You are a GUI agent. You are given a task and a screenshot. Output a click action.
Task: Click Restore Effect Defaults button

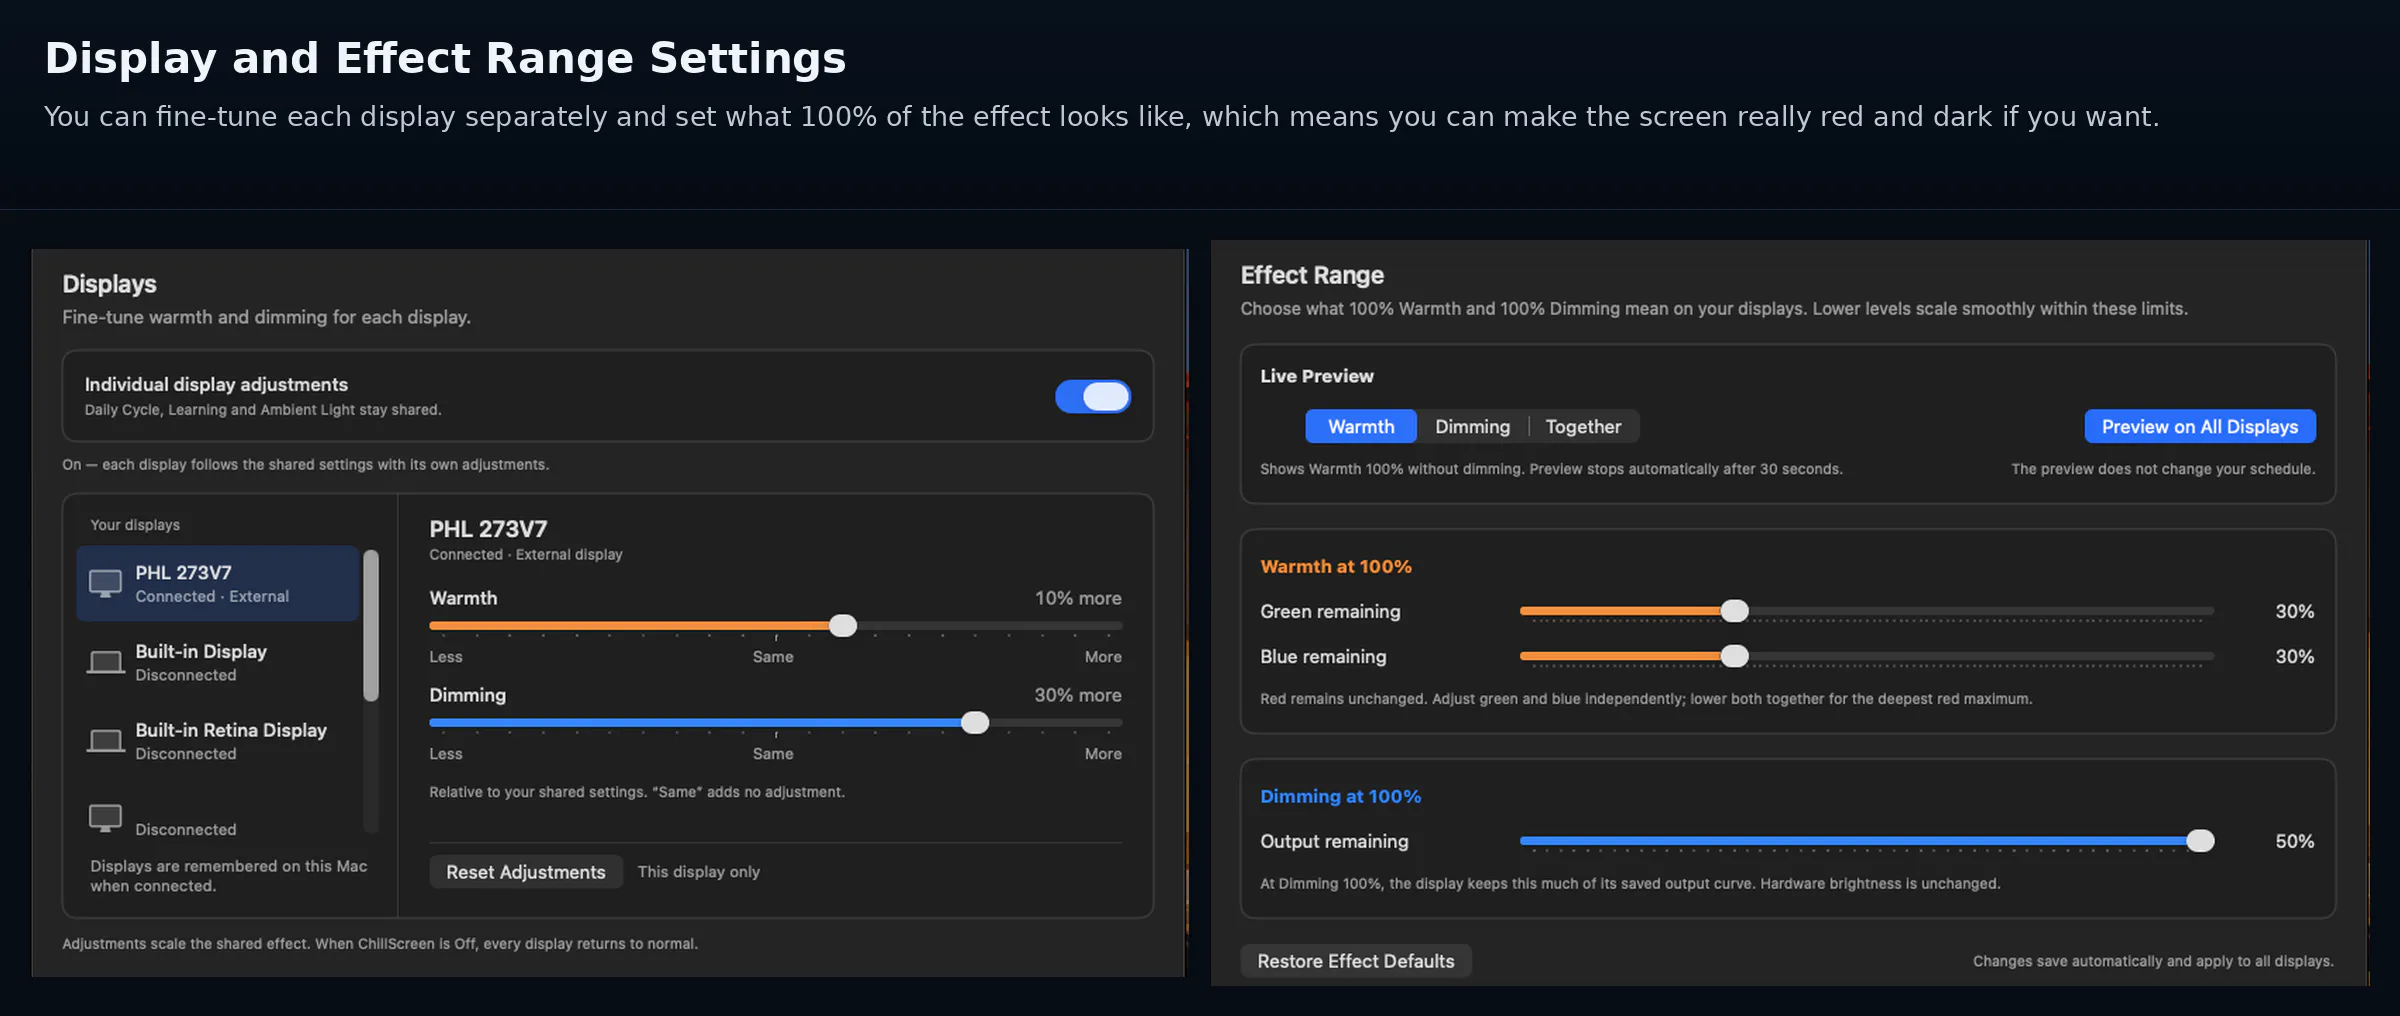tap(1356, 961)
